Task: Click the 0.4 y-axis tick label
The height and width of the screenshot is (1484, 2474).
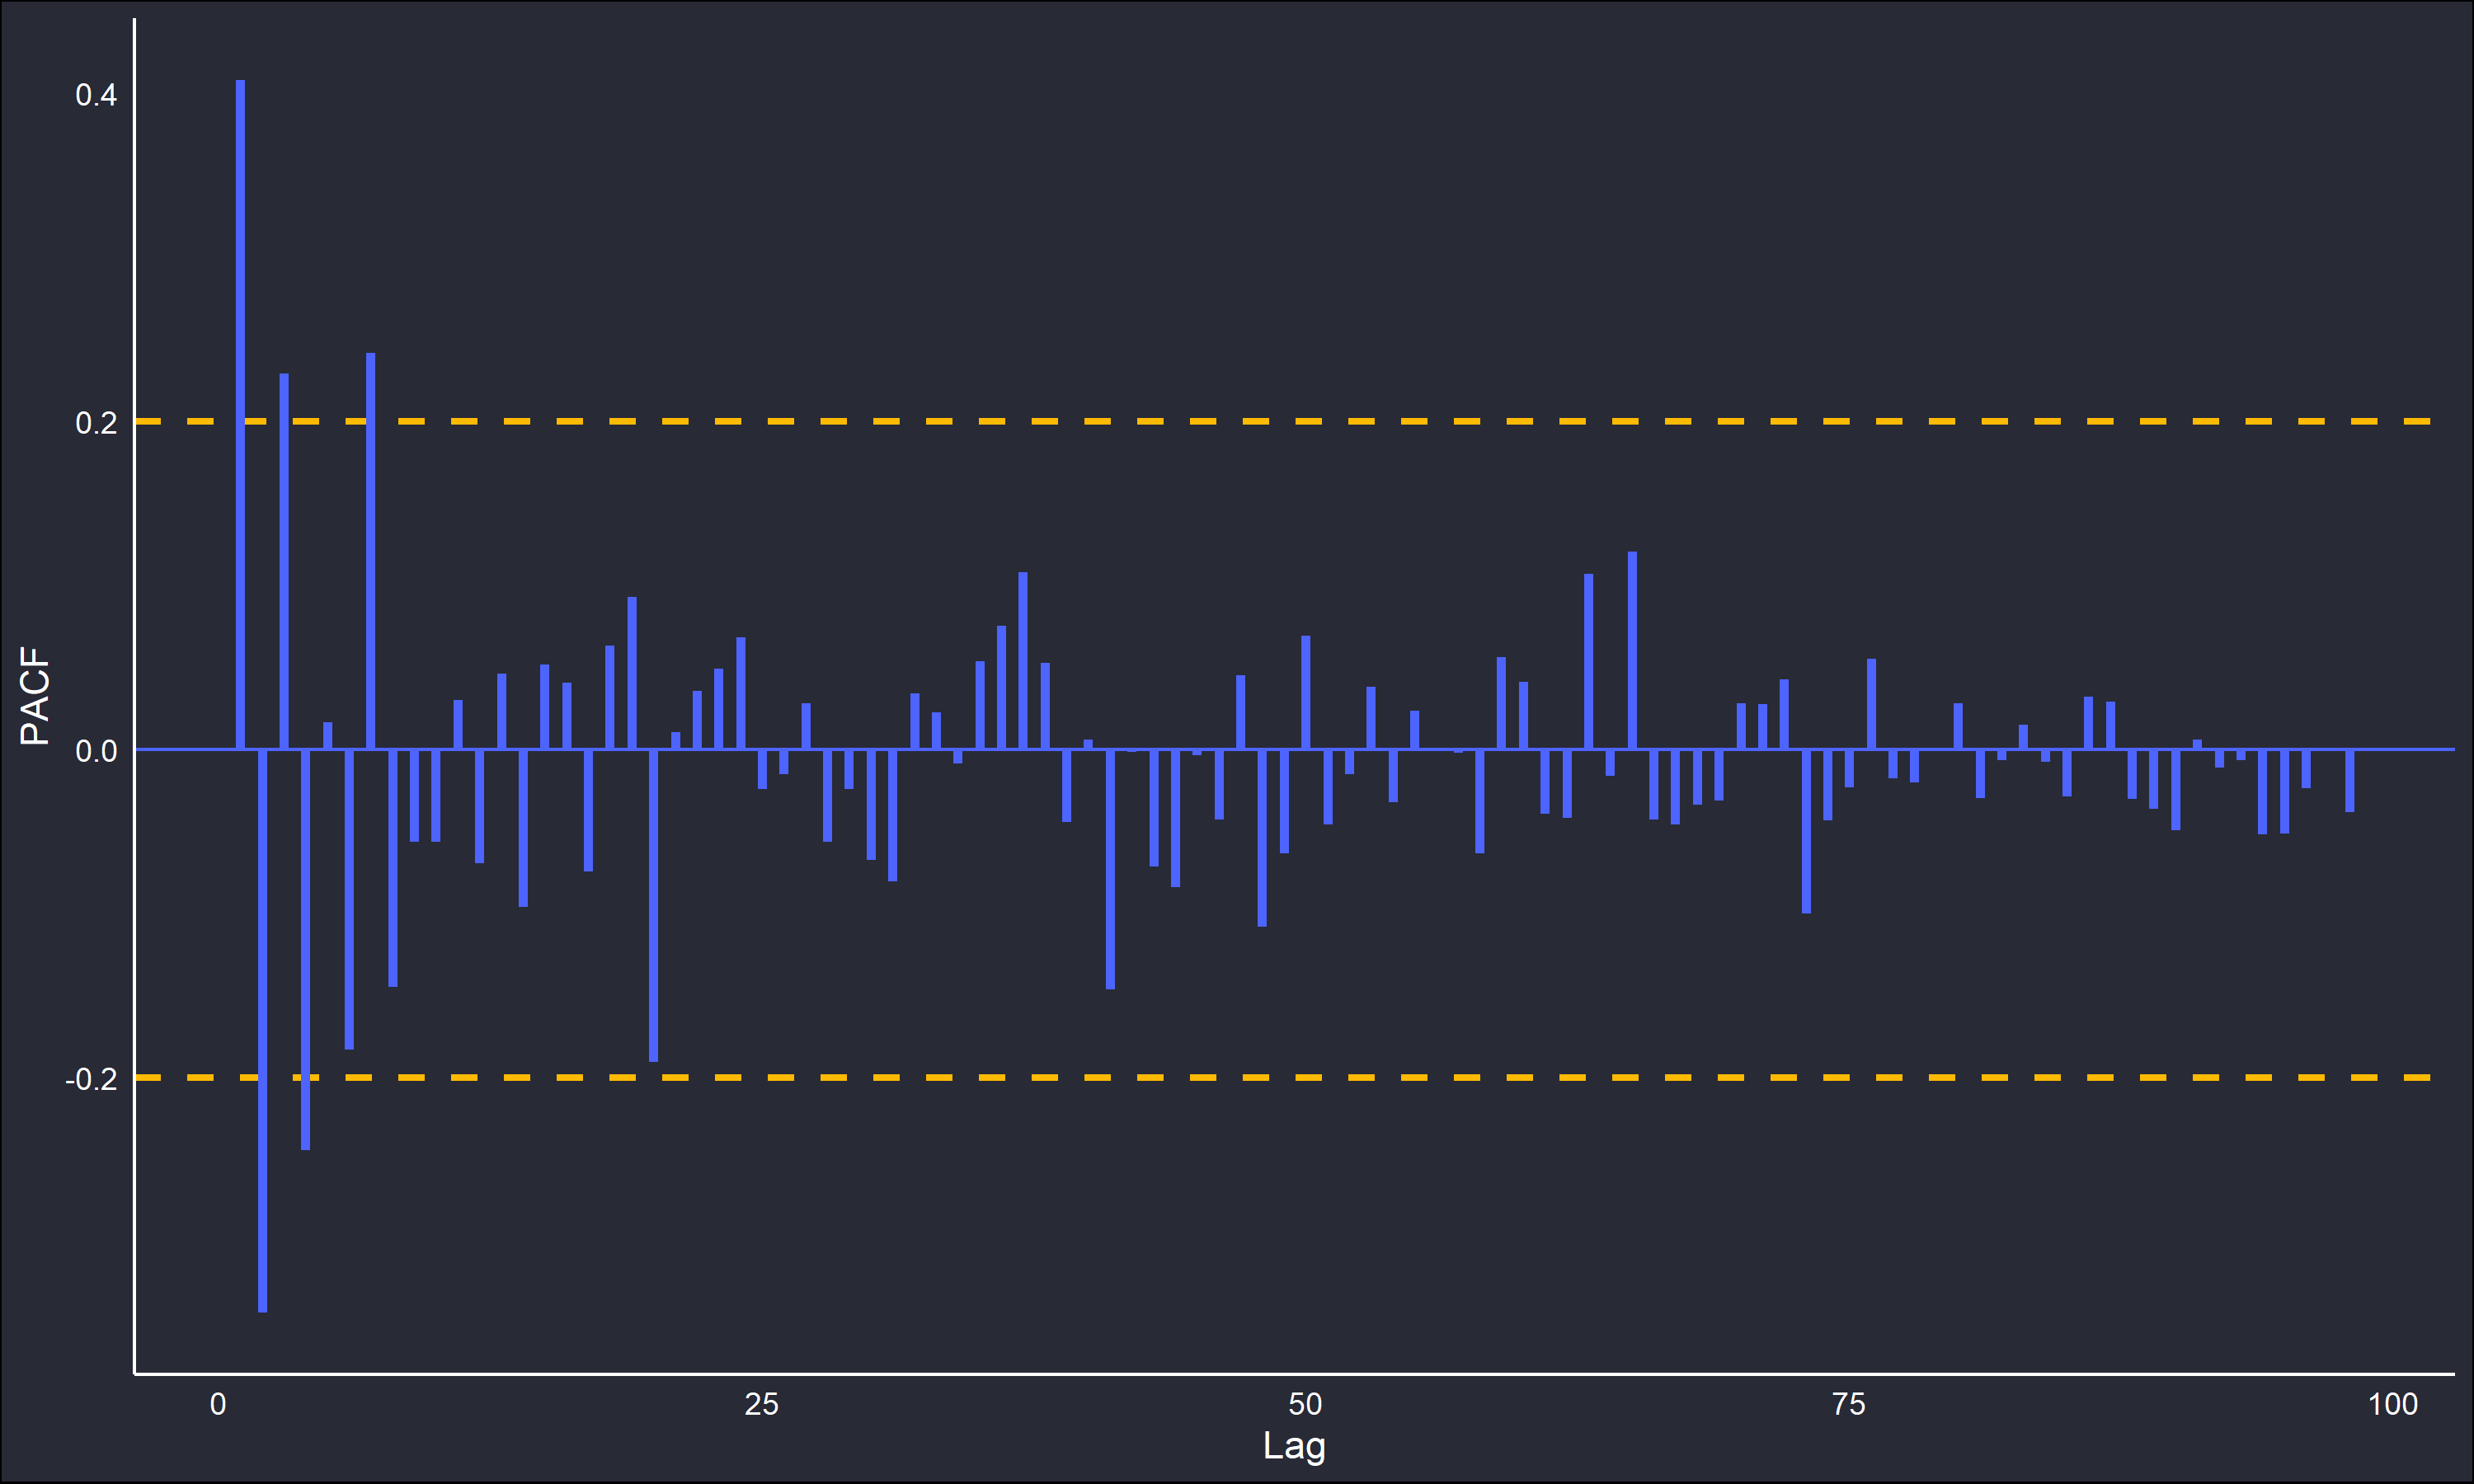Action: click(96, 95)
